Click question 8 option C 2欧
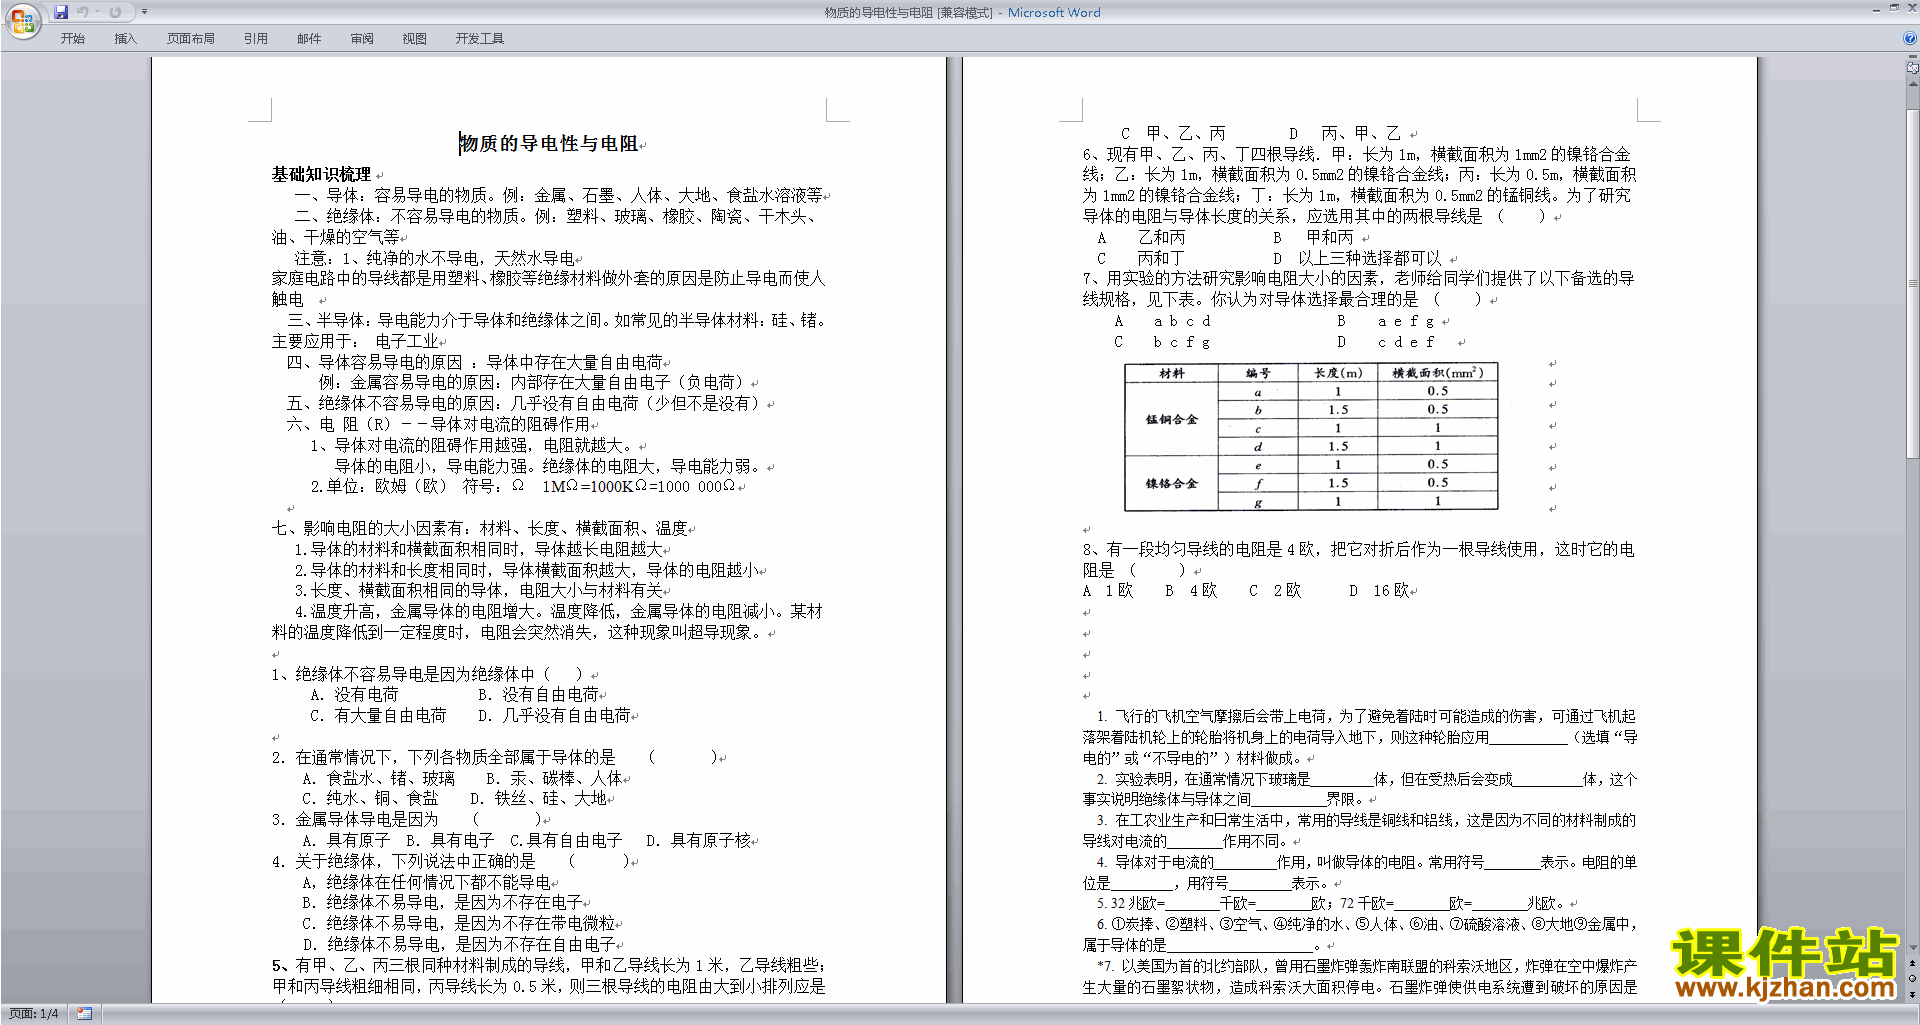The height and width of the screenshot is (1025, 1920). (1274, 591)
